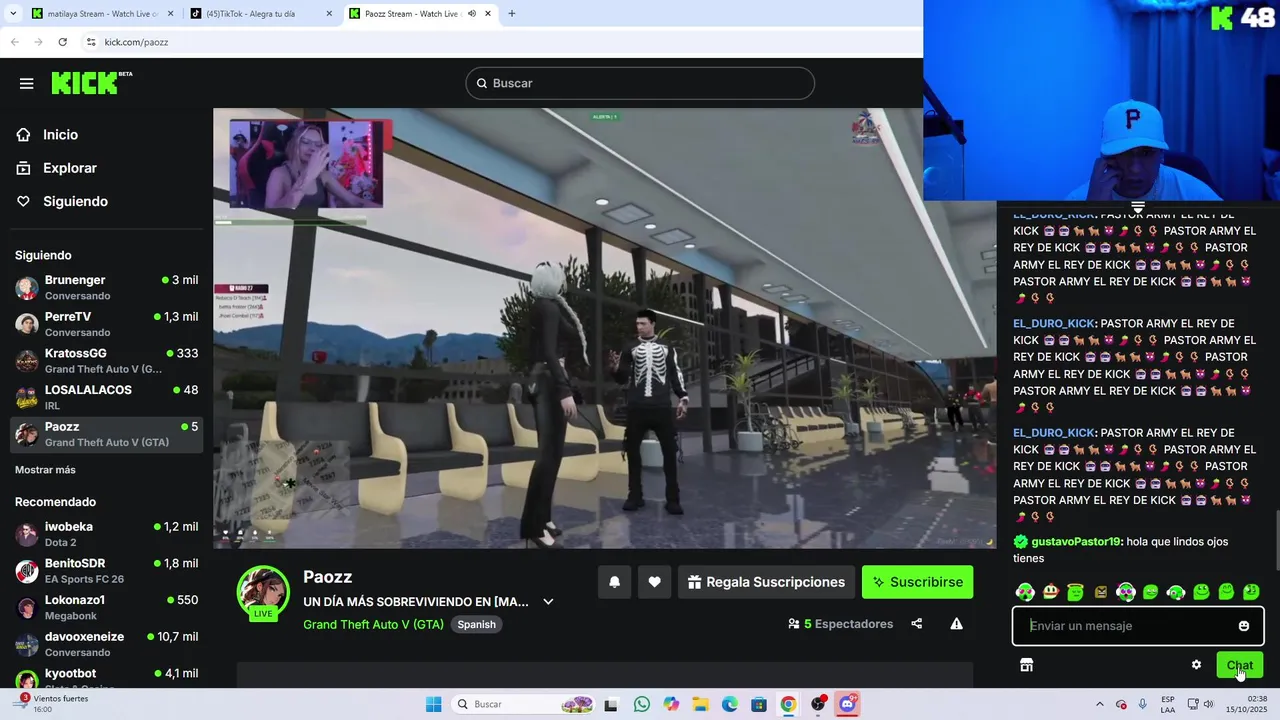
Task: Click Regala Suscripciones button
Action: click(x=766, y=582)
